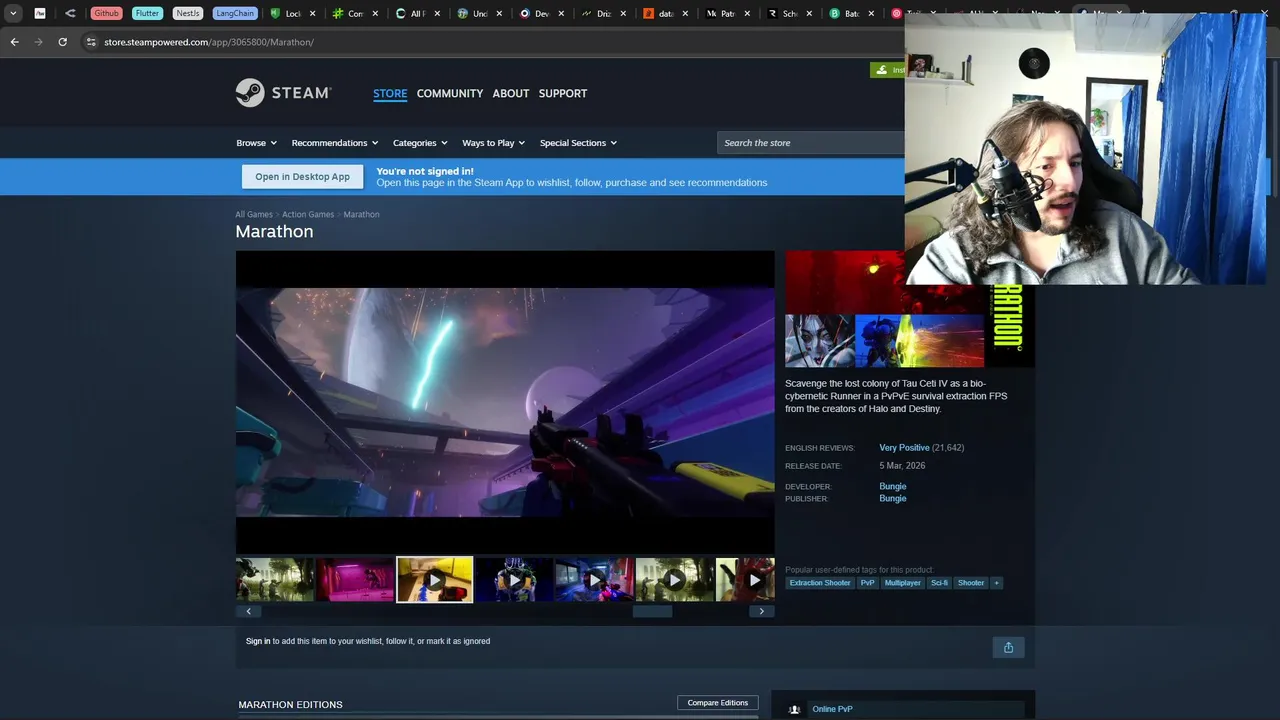
Task: Click the thumbnail strip left arrow
Action: tap(248, 611)
